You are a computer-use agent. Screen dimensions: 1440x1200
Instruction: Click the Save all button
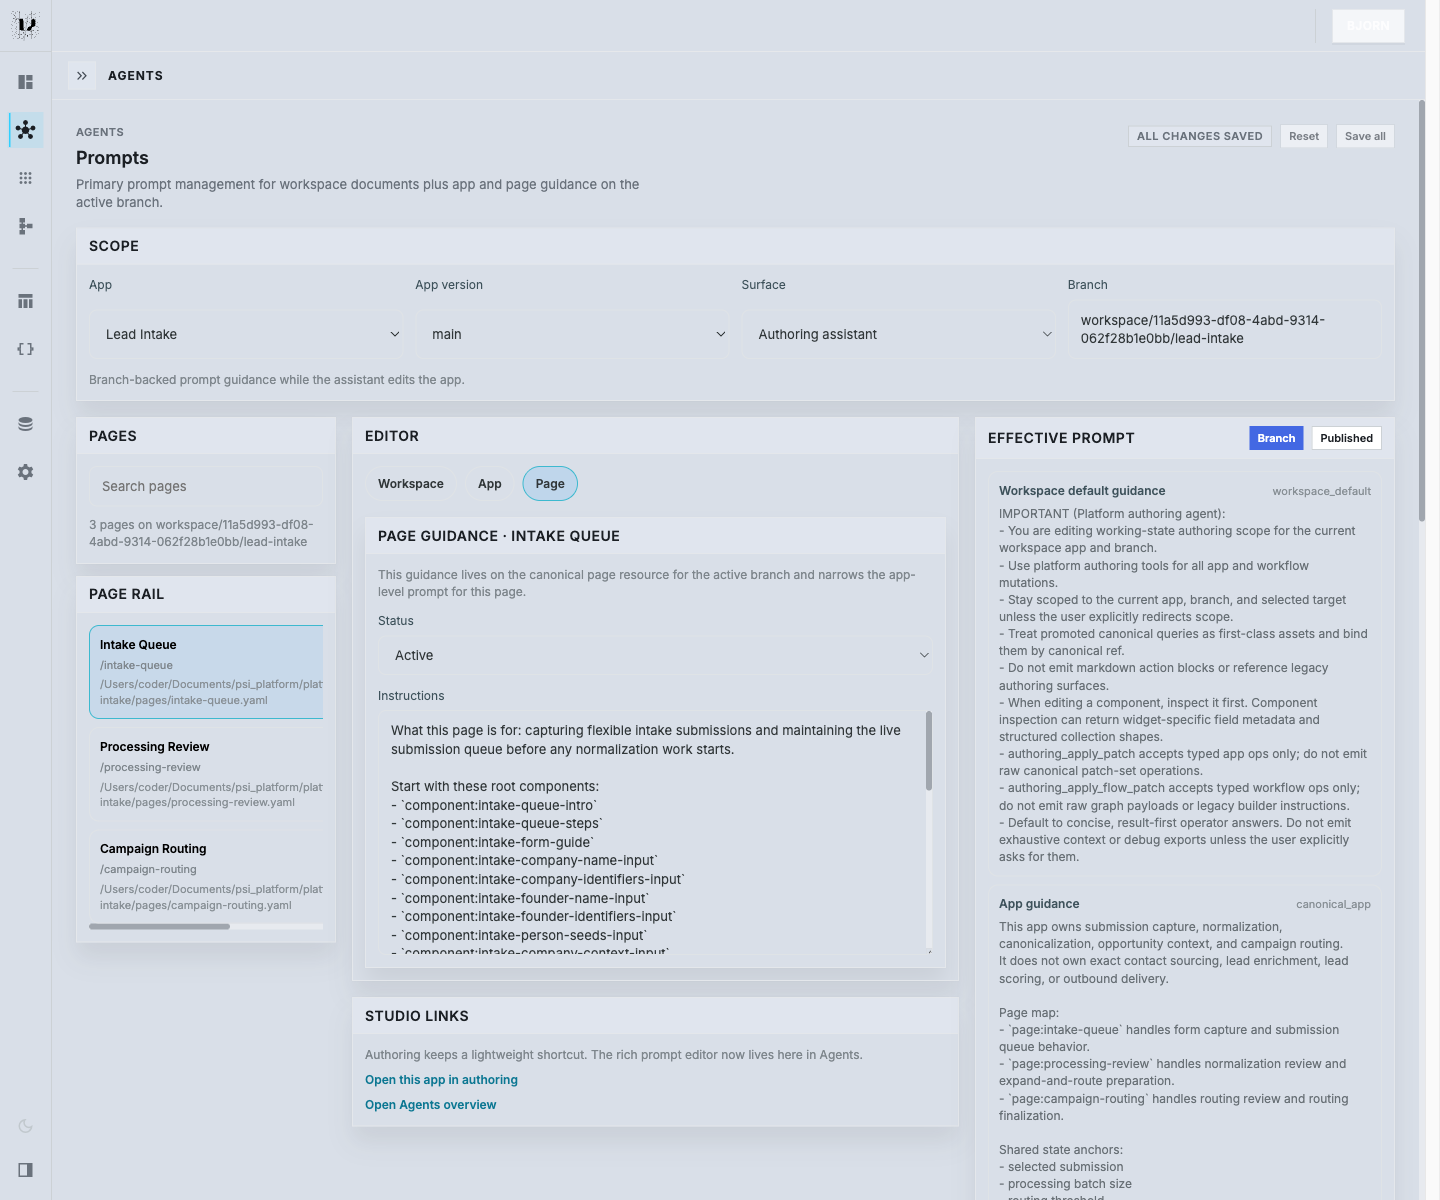[1364, 136]
